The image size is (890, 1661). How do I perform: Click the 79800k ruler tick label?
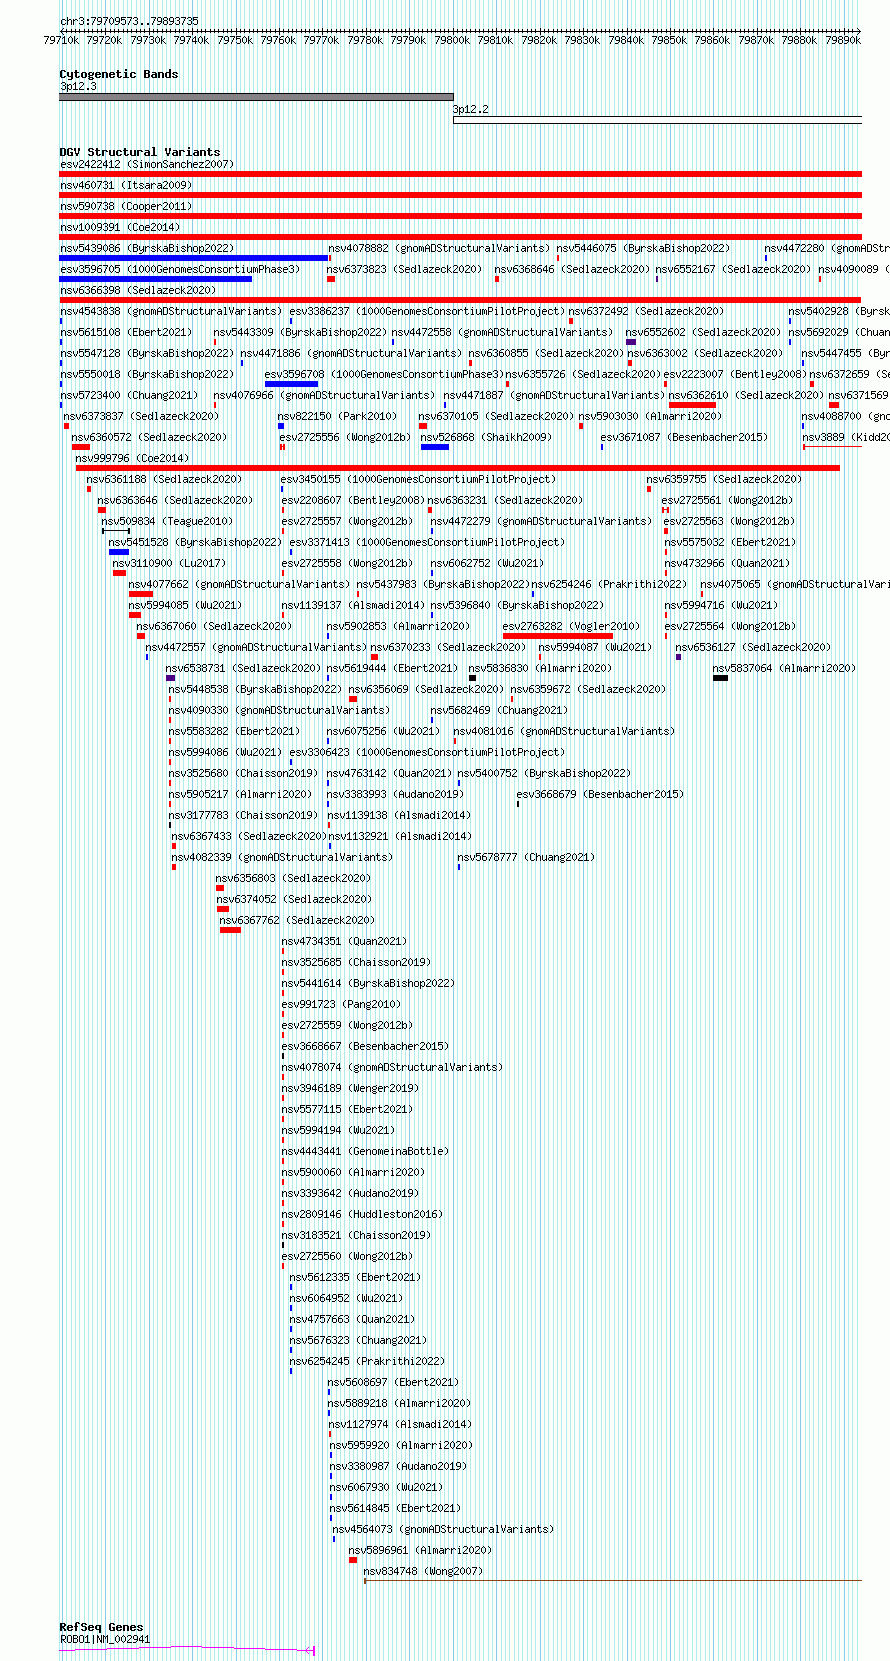[x=452, y=40]
